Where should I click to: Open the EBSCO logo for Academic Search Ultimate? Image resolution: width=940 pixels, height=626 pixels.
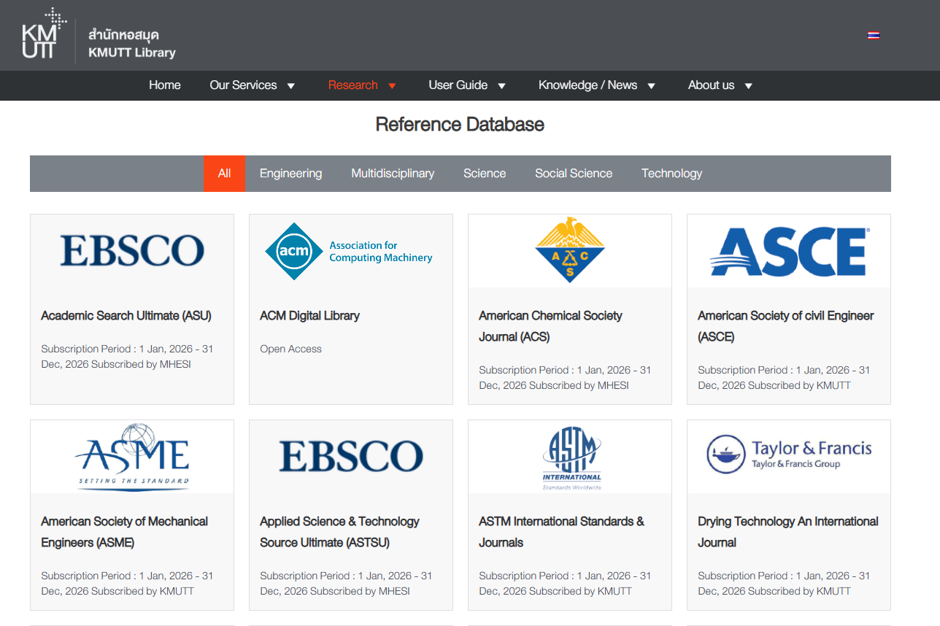[x=132, y=251]
